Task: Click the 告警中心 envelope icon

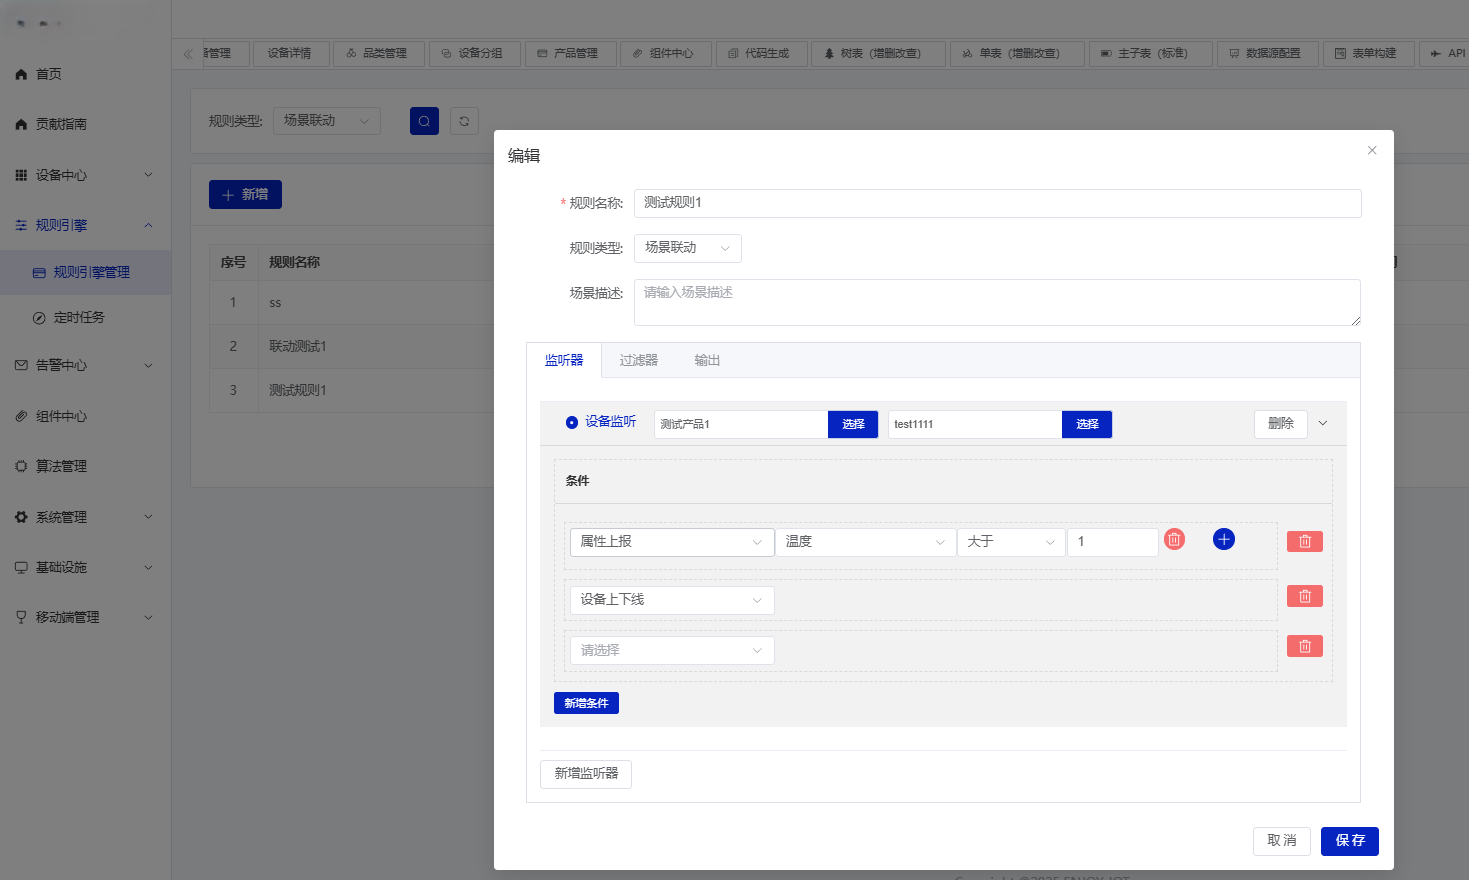Action: [21, 365]
